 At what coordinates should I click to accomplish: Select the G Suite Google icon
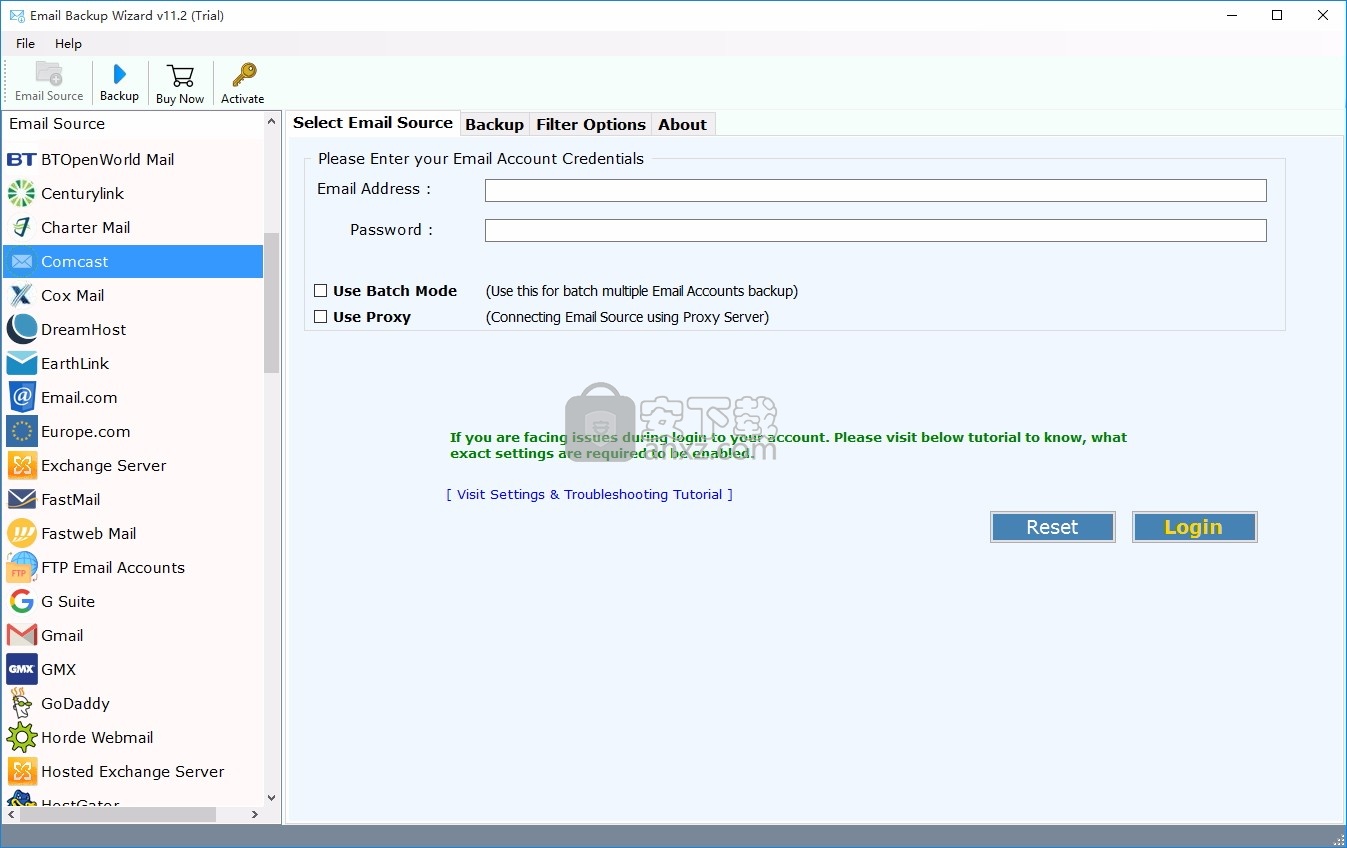tap(21, 601)
